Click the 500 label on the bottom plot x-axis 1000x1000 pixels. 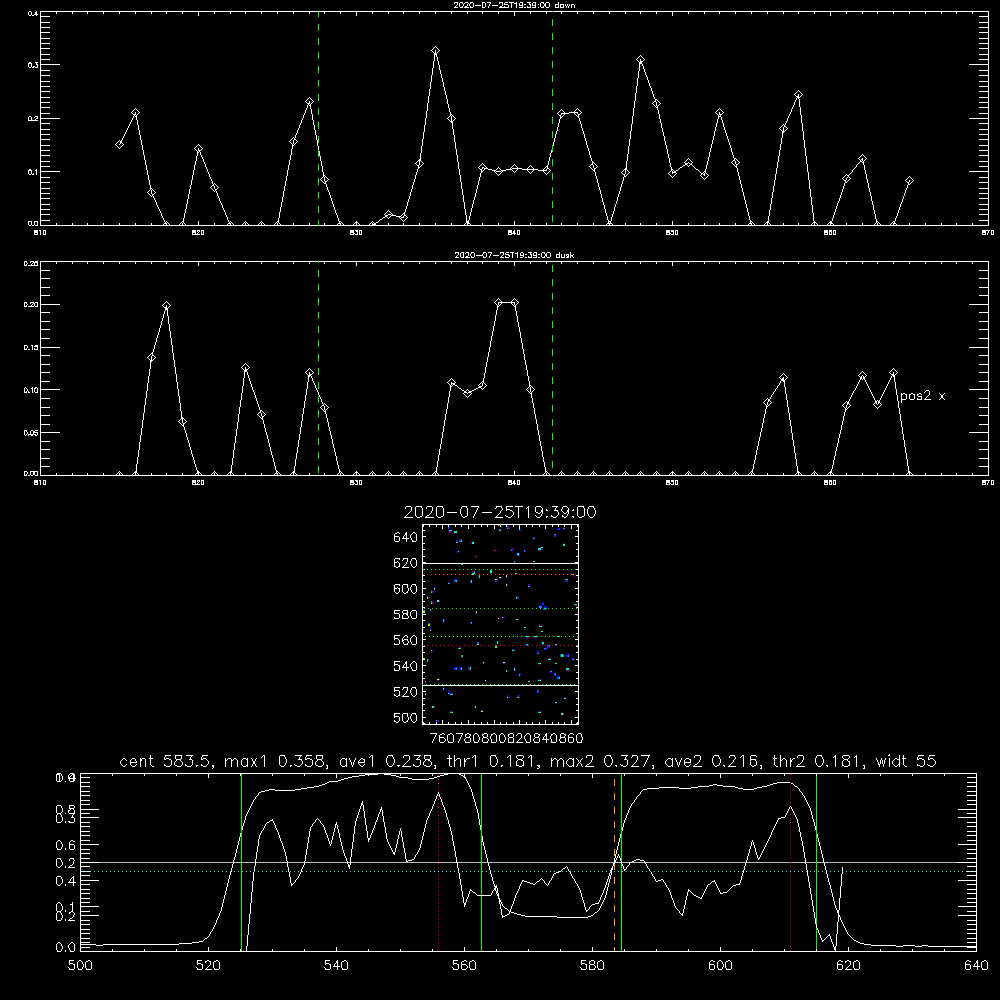(80, 966)
